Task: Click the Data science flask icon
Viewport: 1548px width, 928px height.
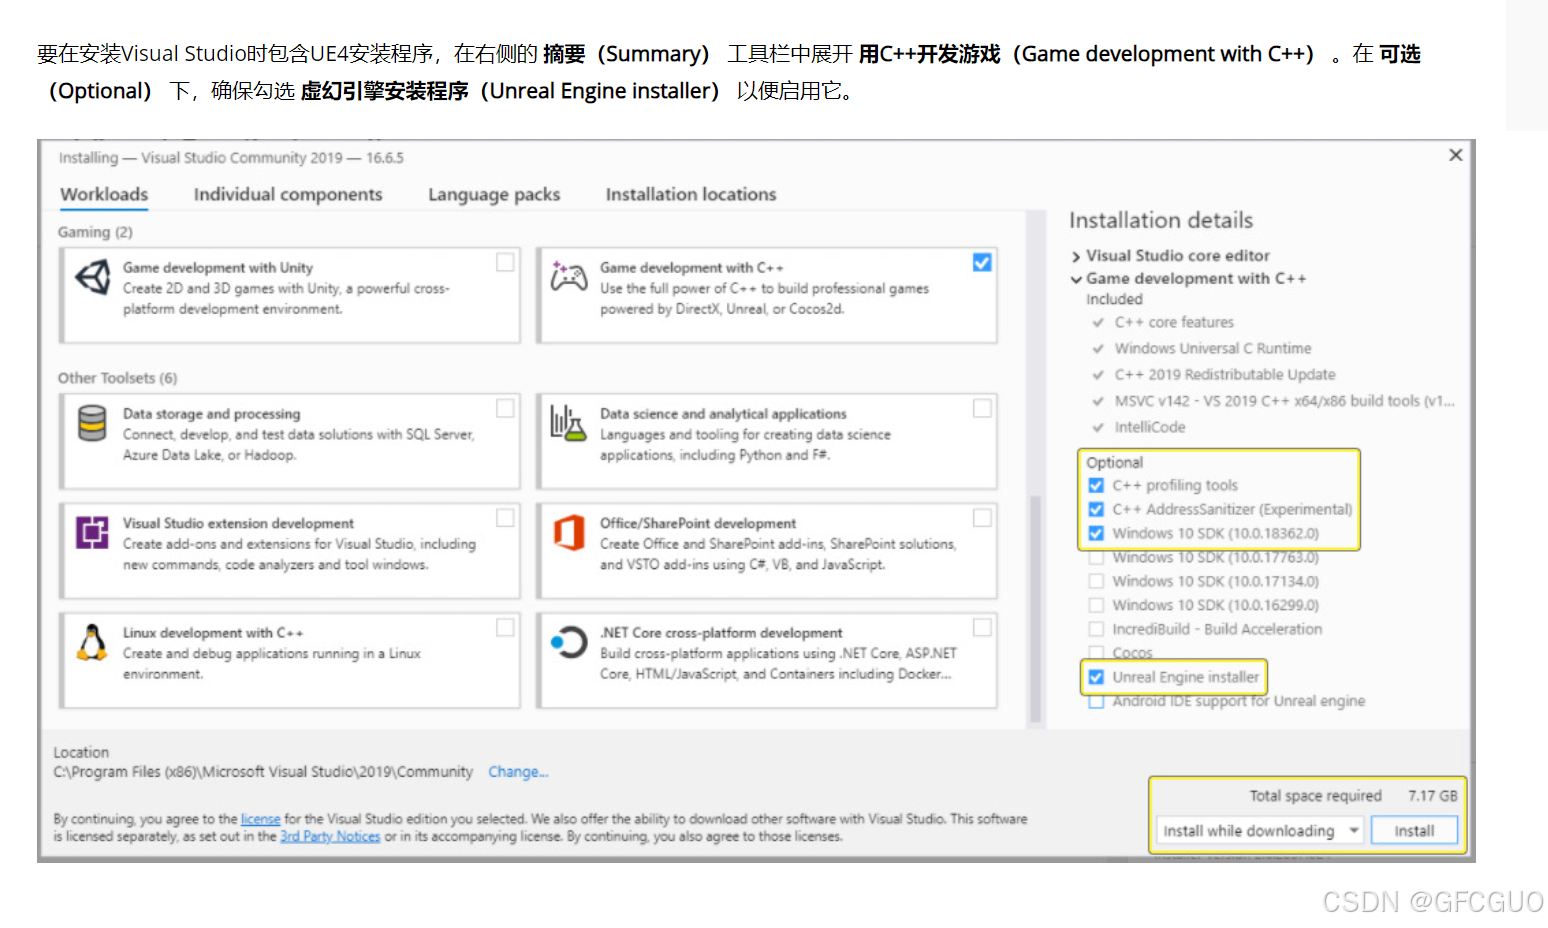Action: click(x=568, y=423)
